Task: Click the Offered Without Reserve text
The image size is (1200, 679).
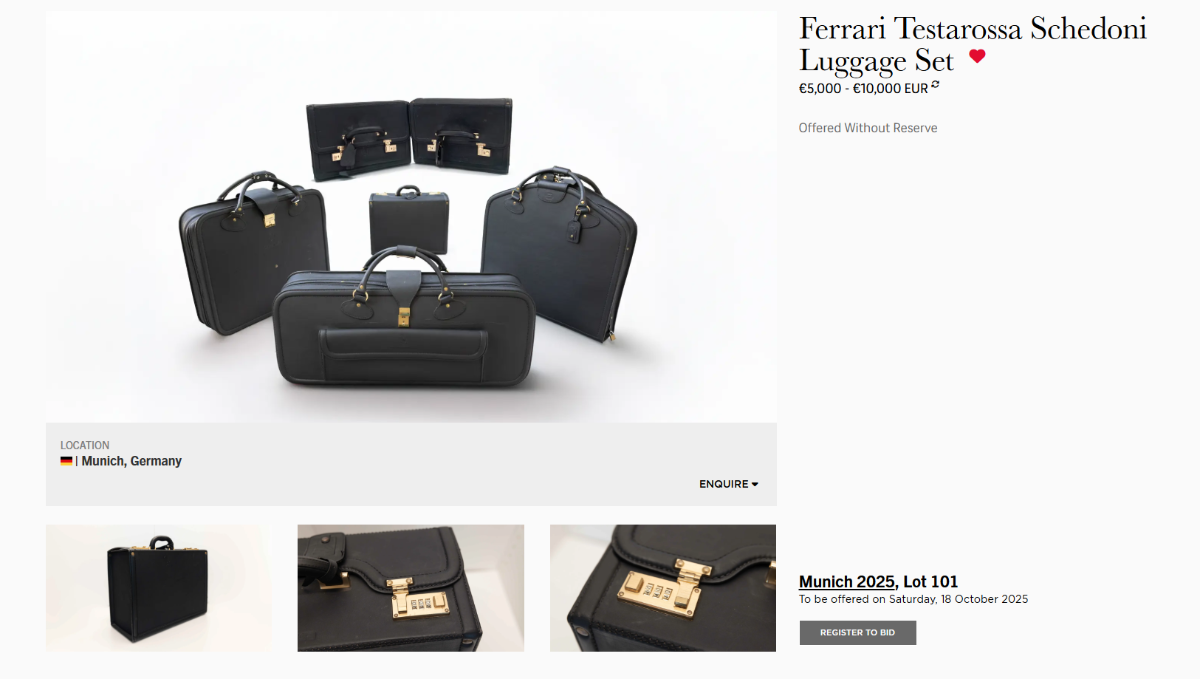Action: click(868, 128)
